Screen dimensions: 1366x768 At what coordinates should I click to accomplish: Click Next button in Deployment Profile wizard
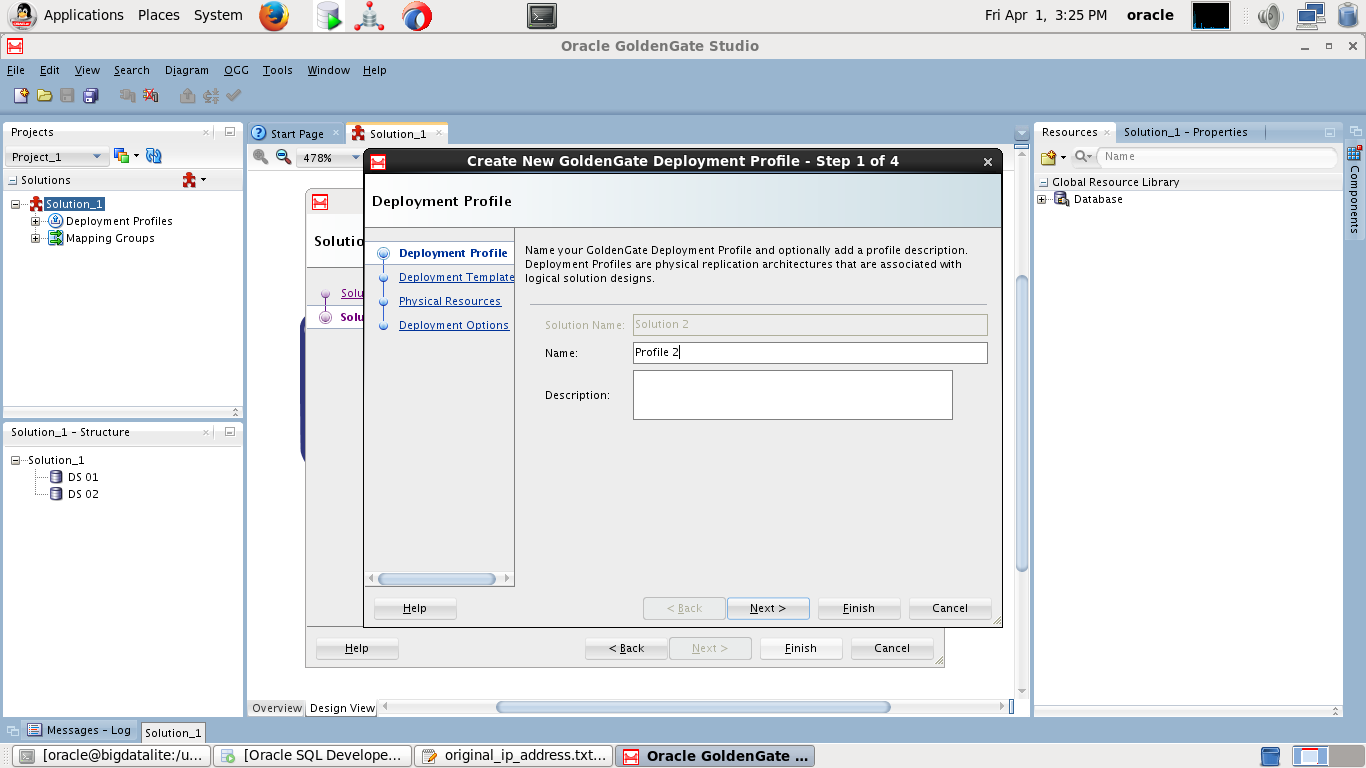tap(768, 608)
